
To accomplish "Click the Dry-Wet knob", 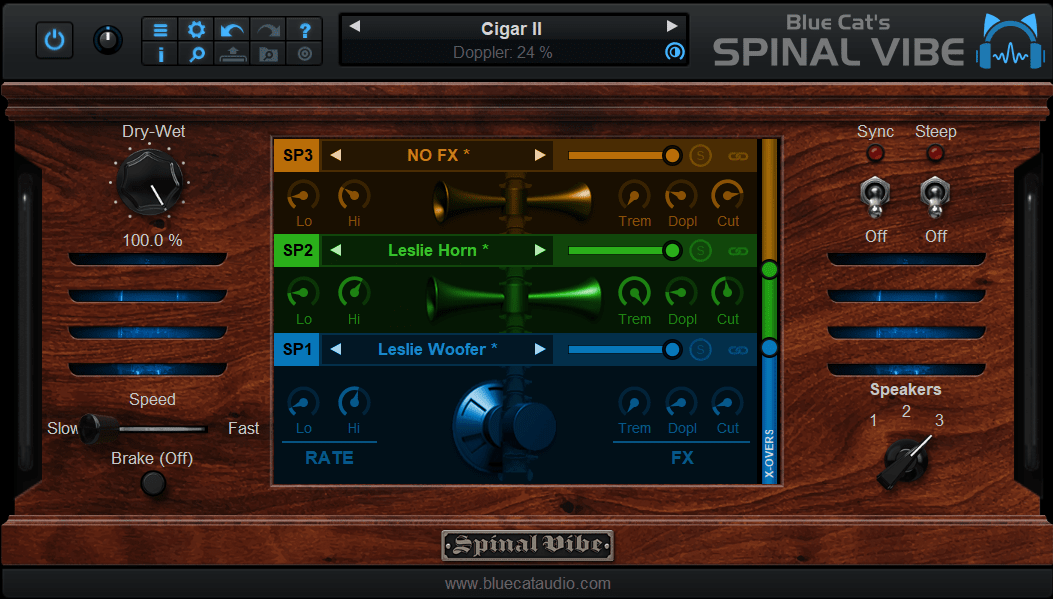I will [150, 186].
